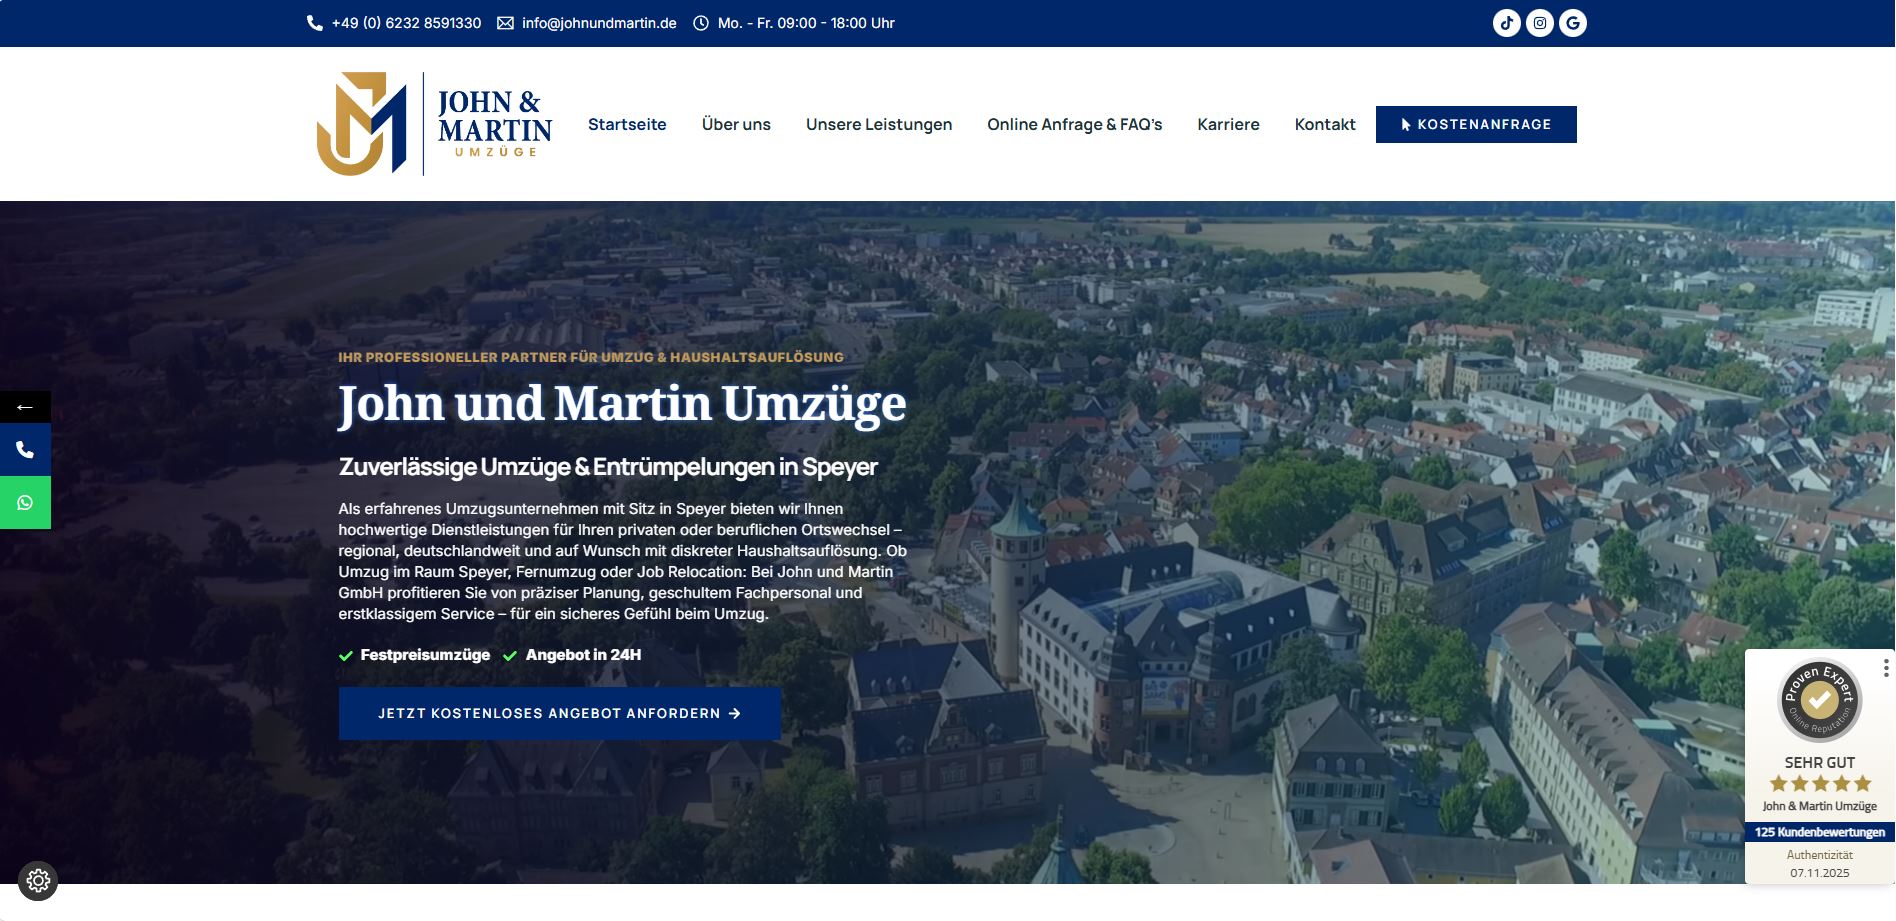Open the Unsere Leistungen menu
Screen dimensions: 1896x921
(x=879, y=124)
